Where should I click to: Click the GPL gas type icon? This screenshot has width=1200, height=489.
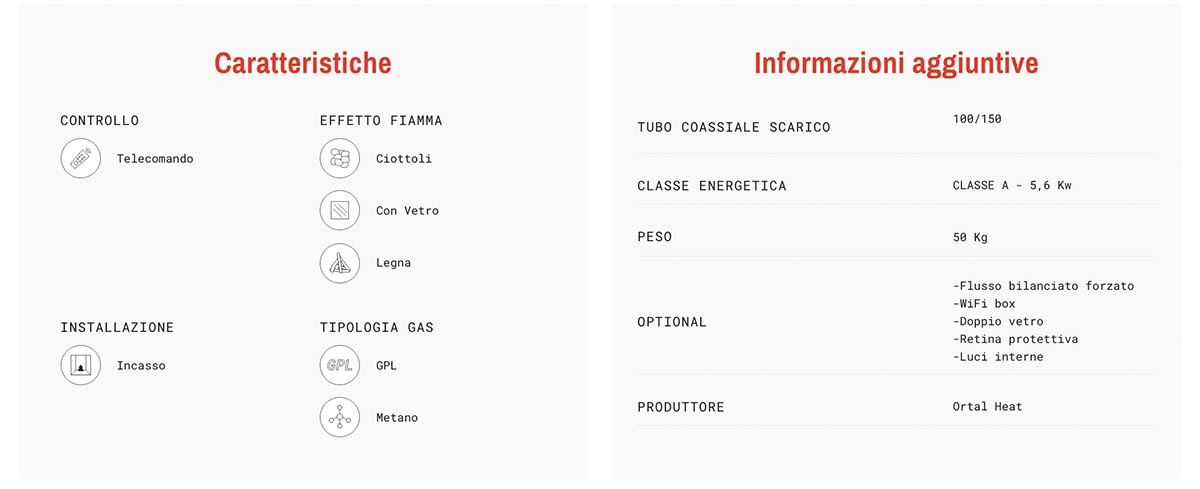[339, 366]
